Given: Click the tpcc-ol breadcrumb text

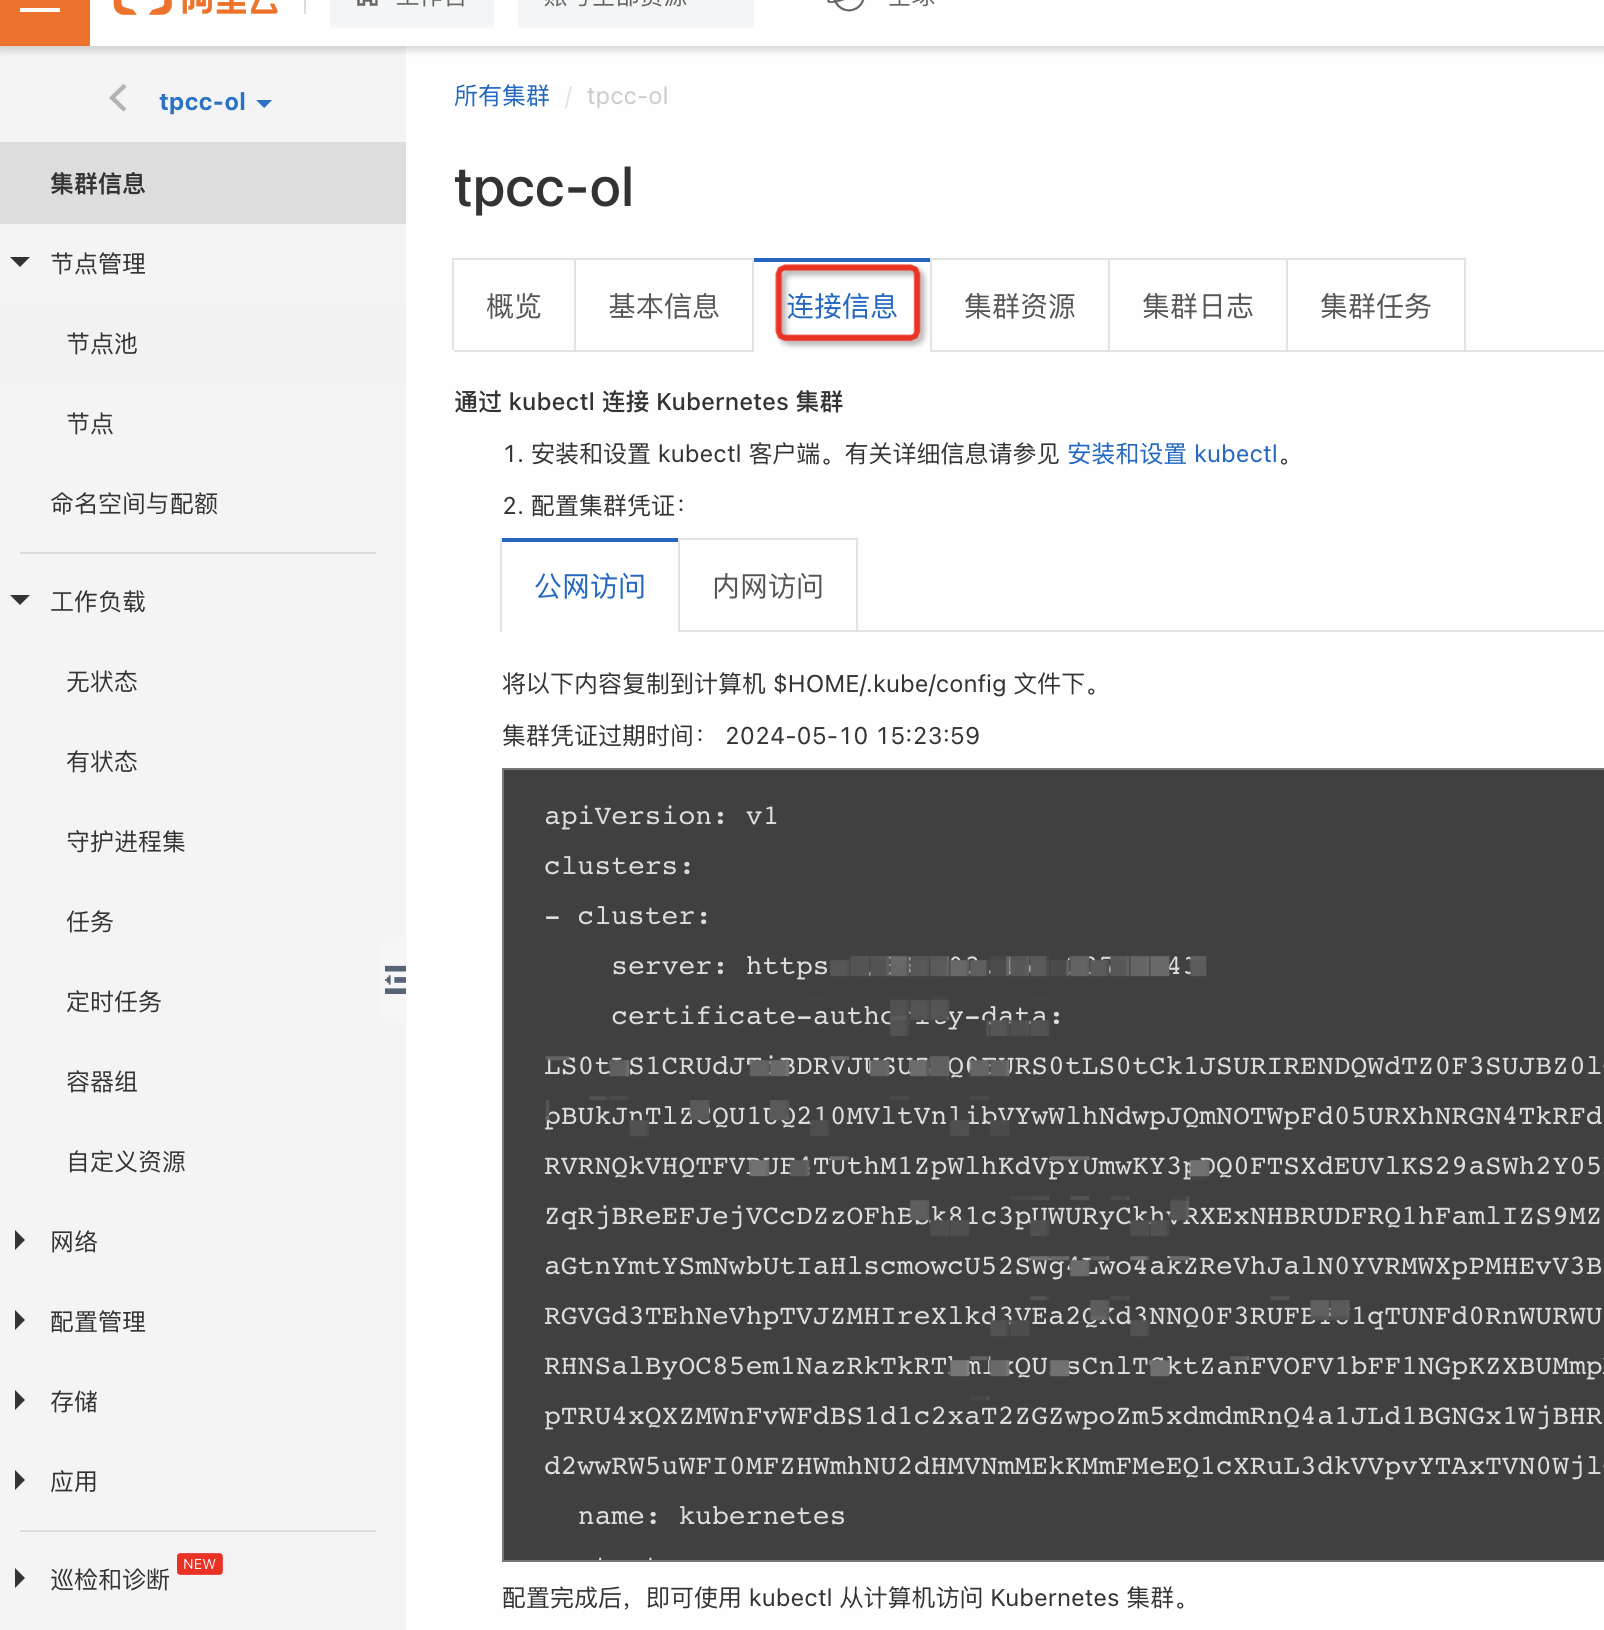Looking at the screenshot, I should pos(627,96).
